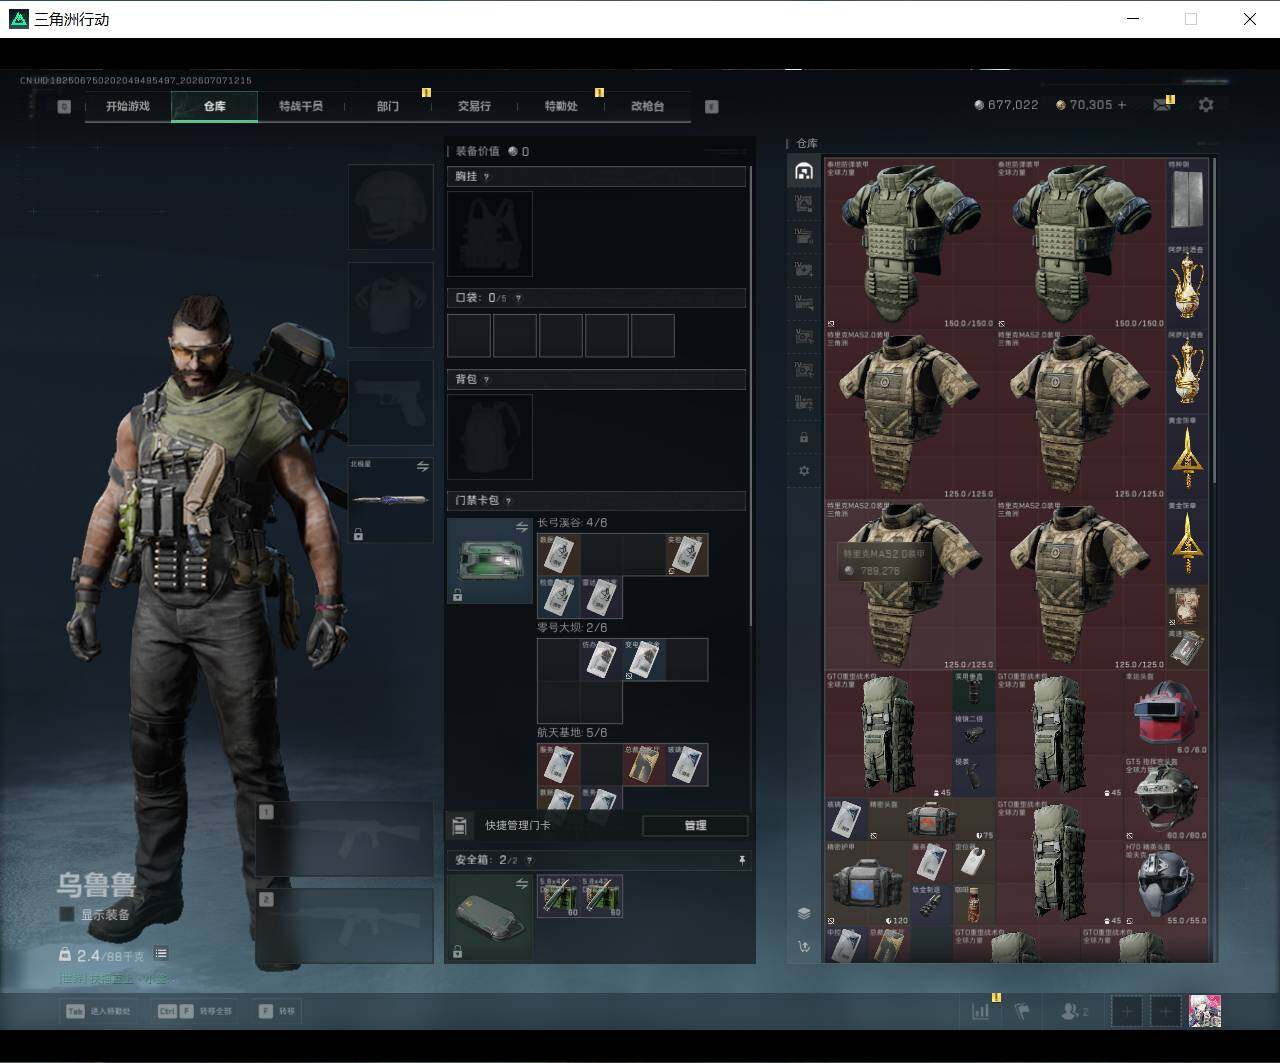
Task: Click the help icon next to 胸挂
Action: click(487, 177)
